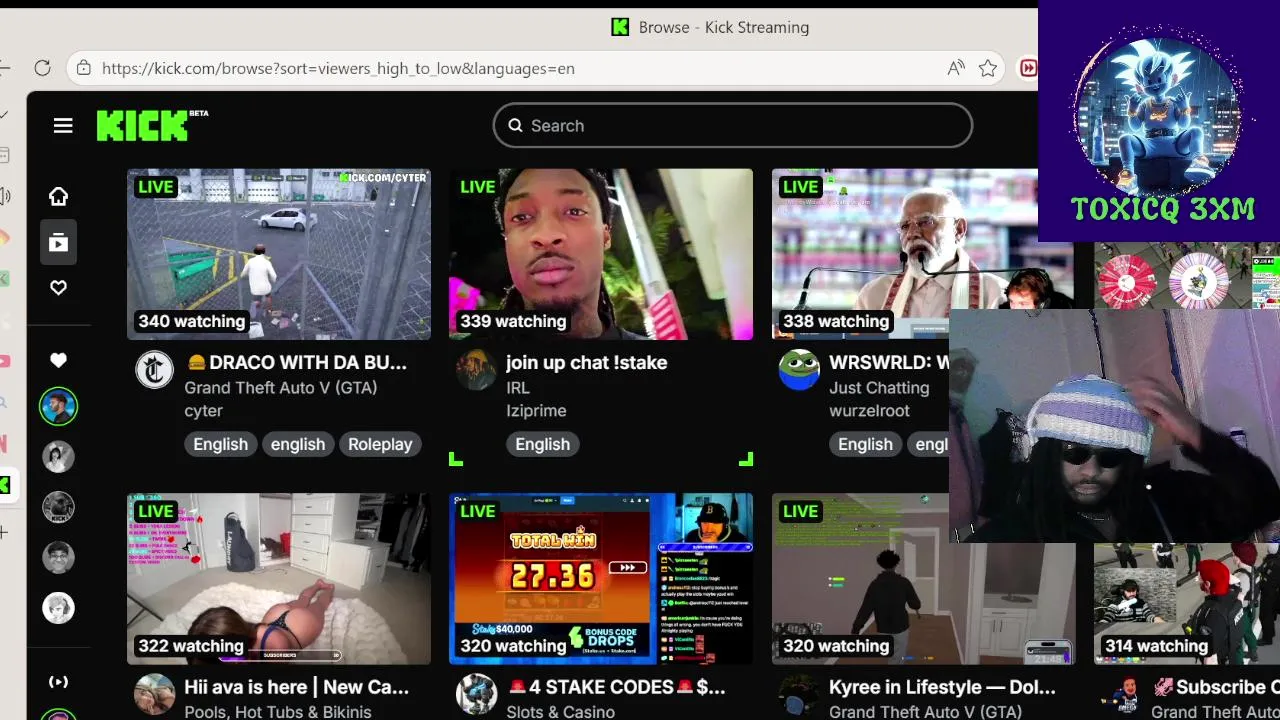Click the Kick favicon on the browser tab

click(x=620, y=27)
